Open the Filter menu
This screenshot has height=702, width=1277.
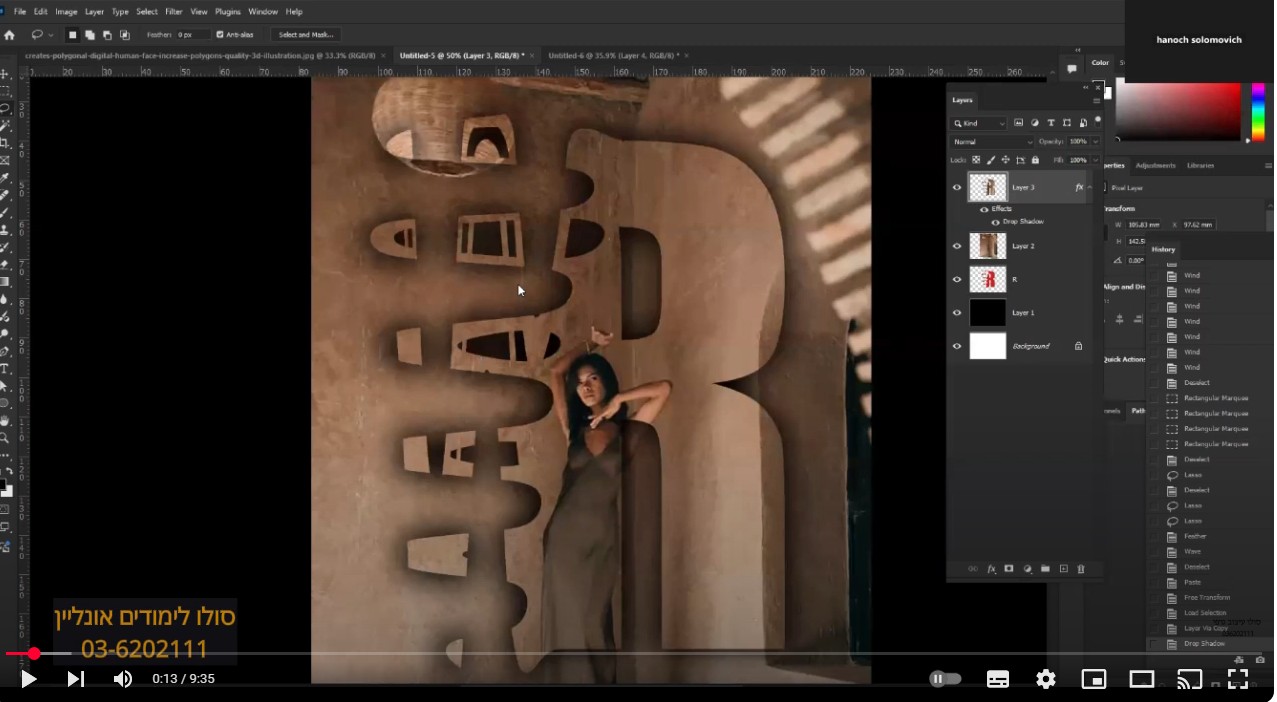(174, 12)
